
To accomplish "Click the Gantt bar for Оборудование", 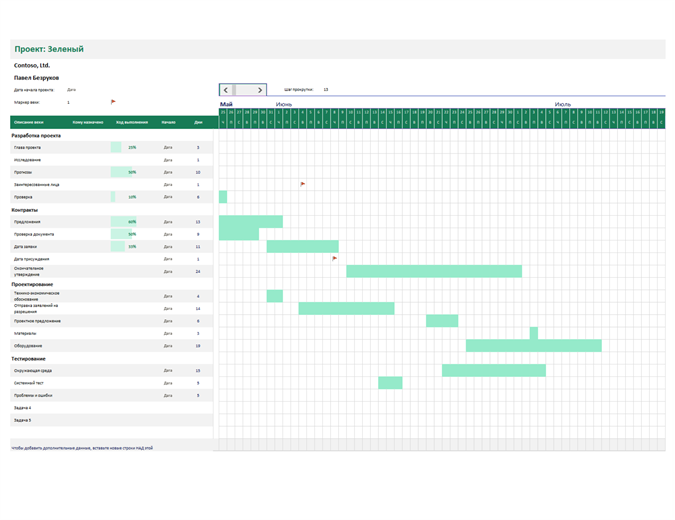I will (x=534, y=346).
